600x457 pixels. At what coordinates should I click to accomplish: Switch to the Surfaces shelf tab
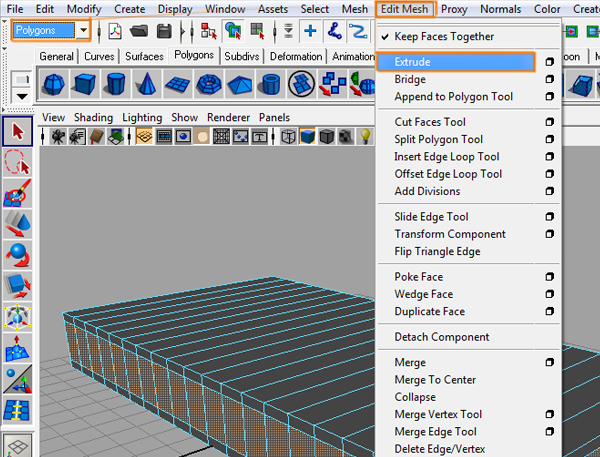tap(144, 57)
